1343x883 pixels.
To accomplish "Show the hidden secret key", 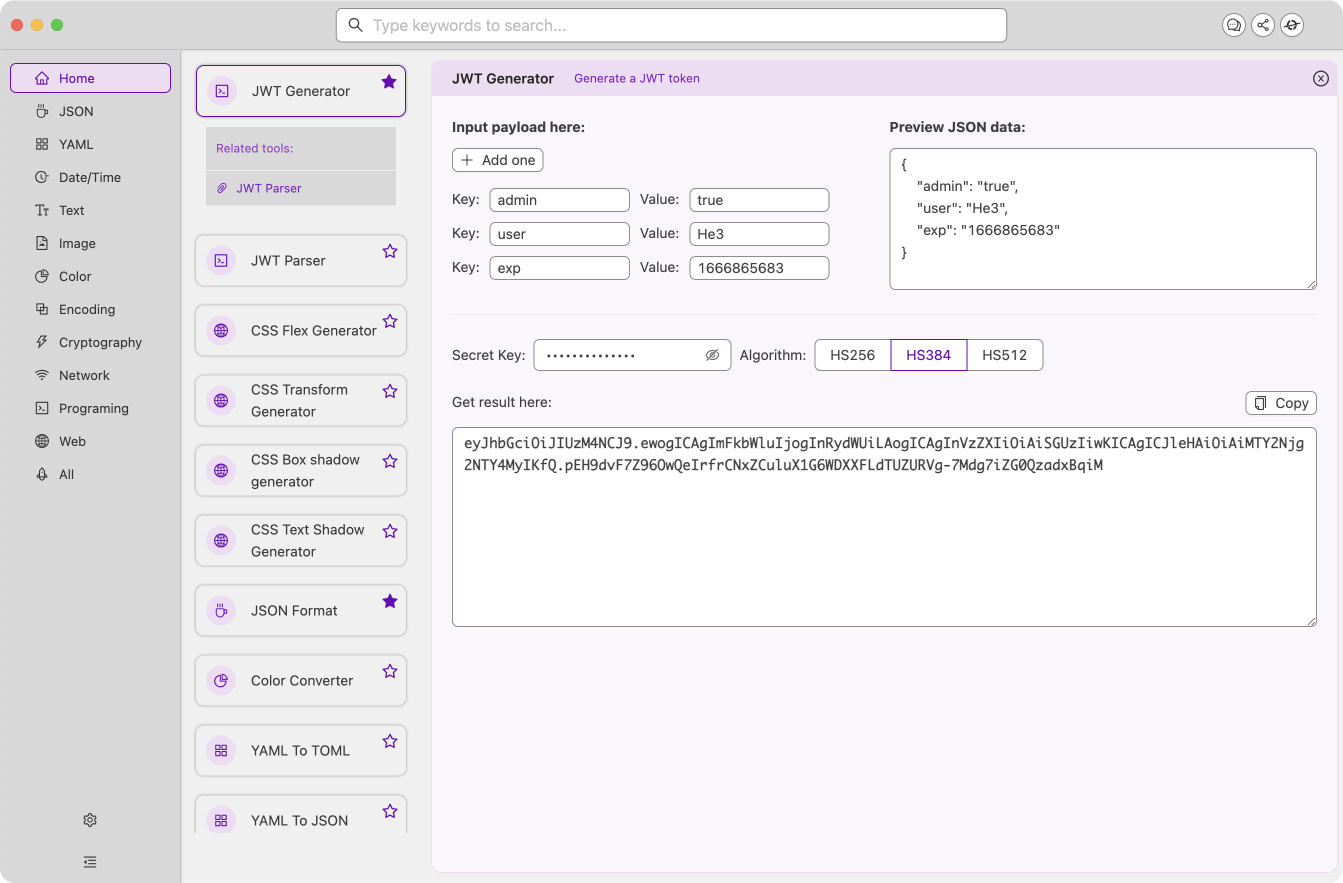I will tap(712, 355).
